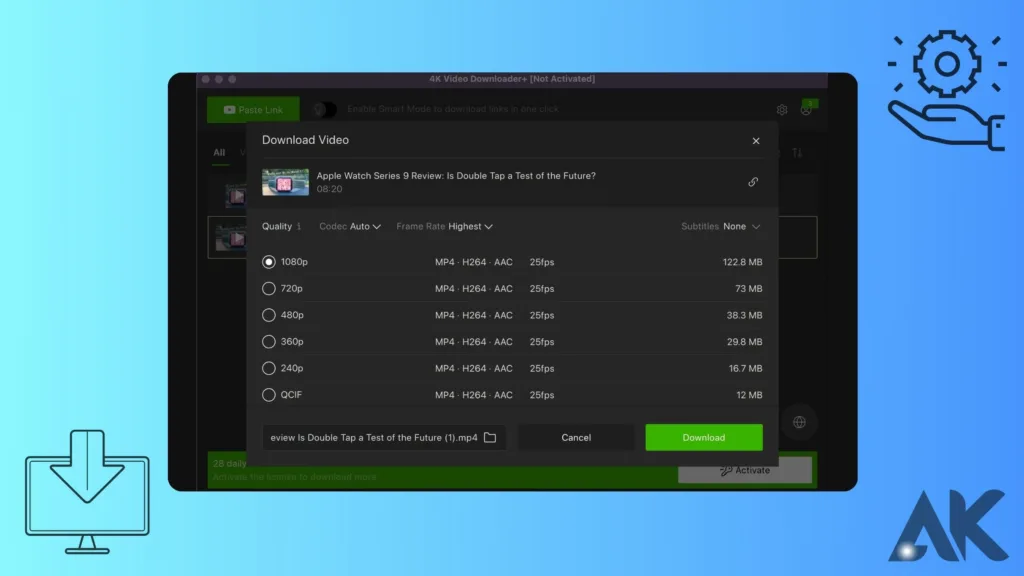
Task: Click the Apple Watch video thumbnail in dialog
Action: (285, 182)
